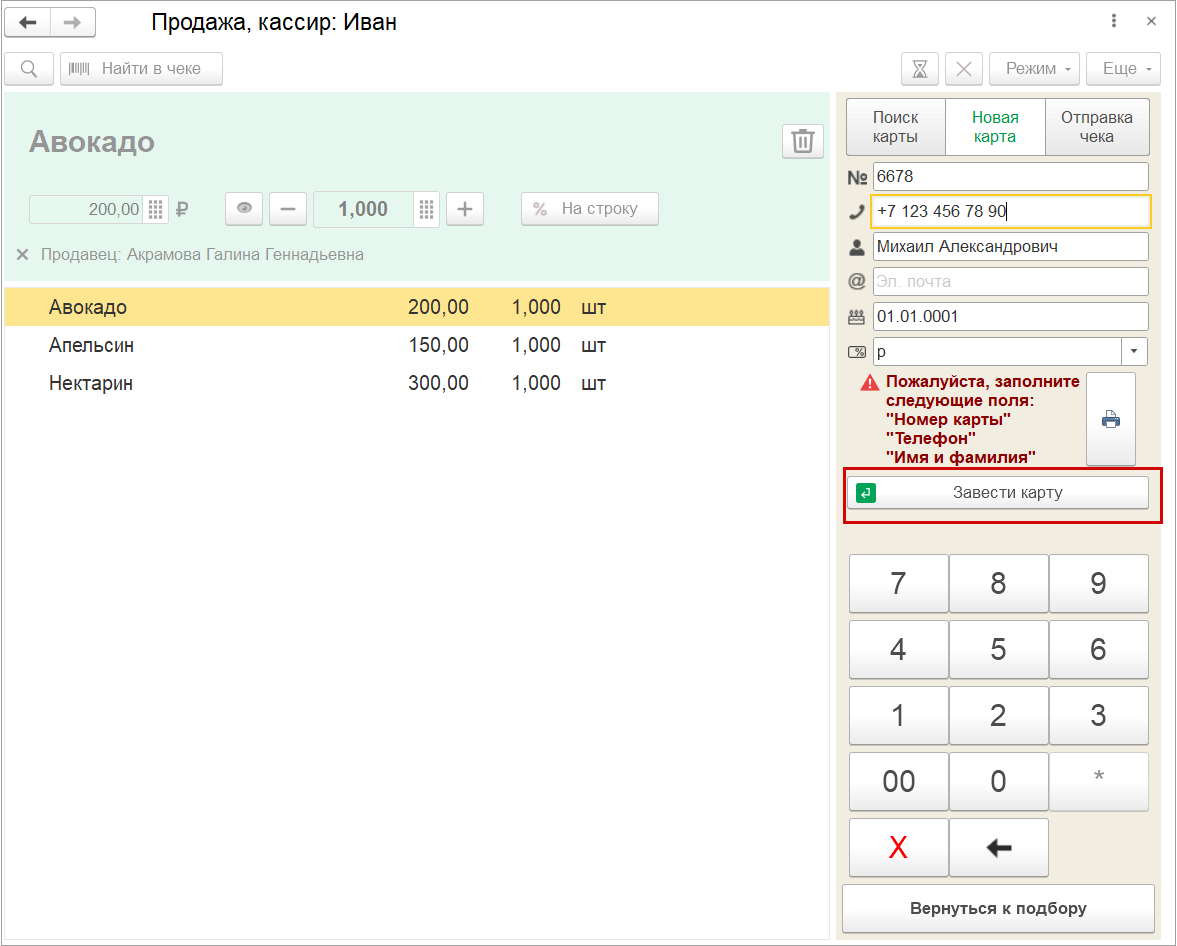1177x946 pixels.
Task: Open the Режим dropdown menu
Action: [x=1033, y=69]
